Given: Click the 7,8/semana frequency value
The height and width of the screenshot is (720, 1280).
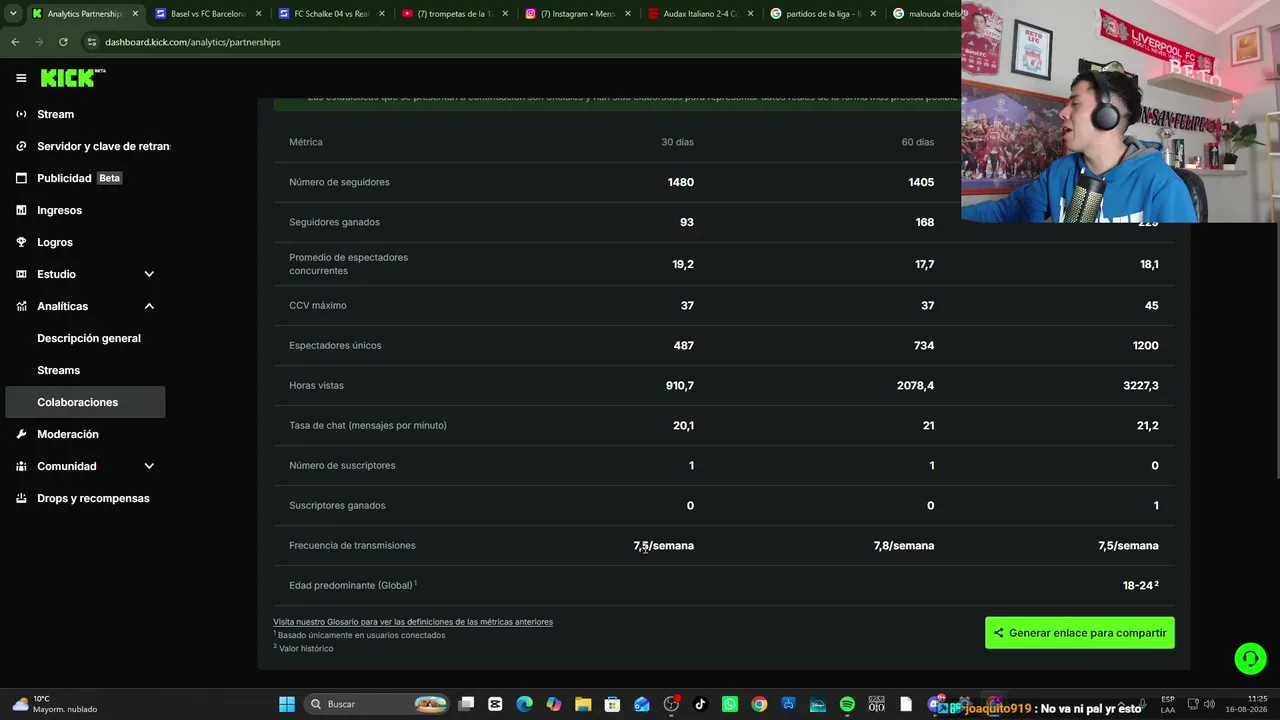Looking at the screenshot, I should click(904, 545).
